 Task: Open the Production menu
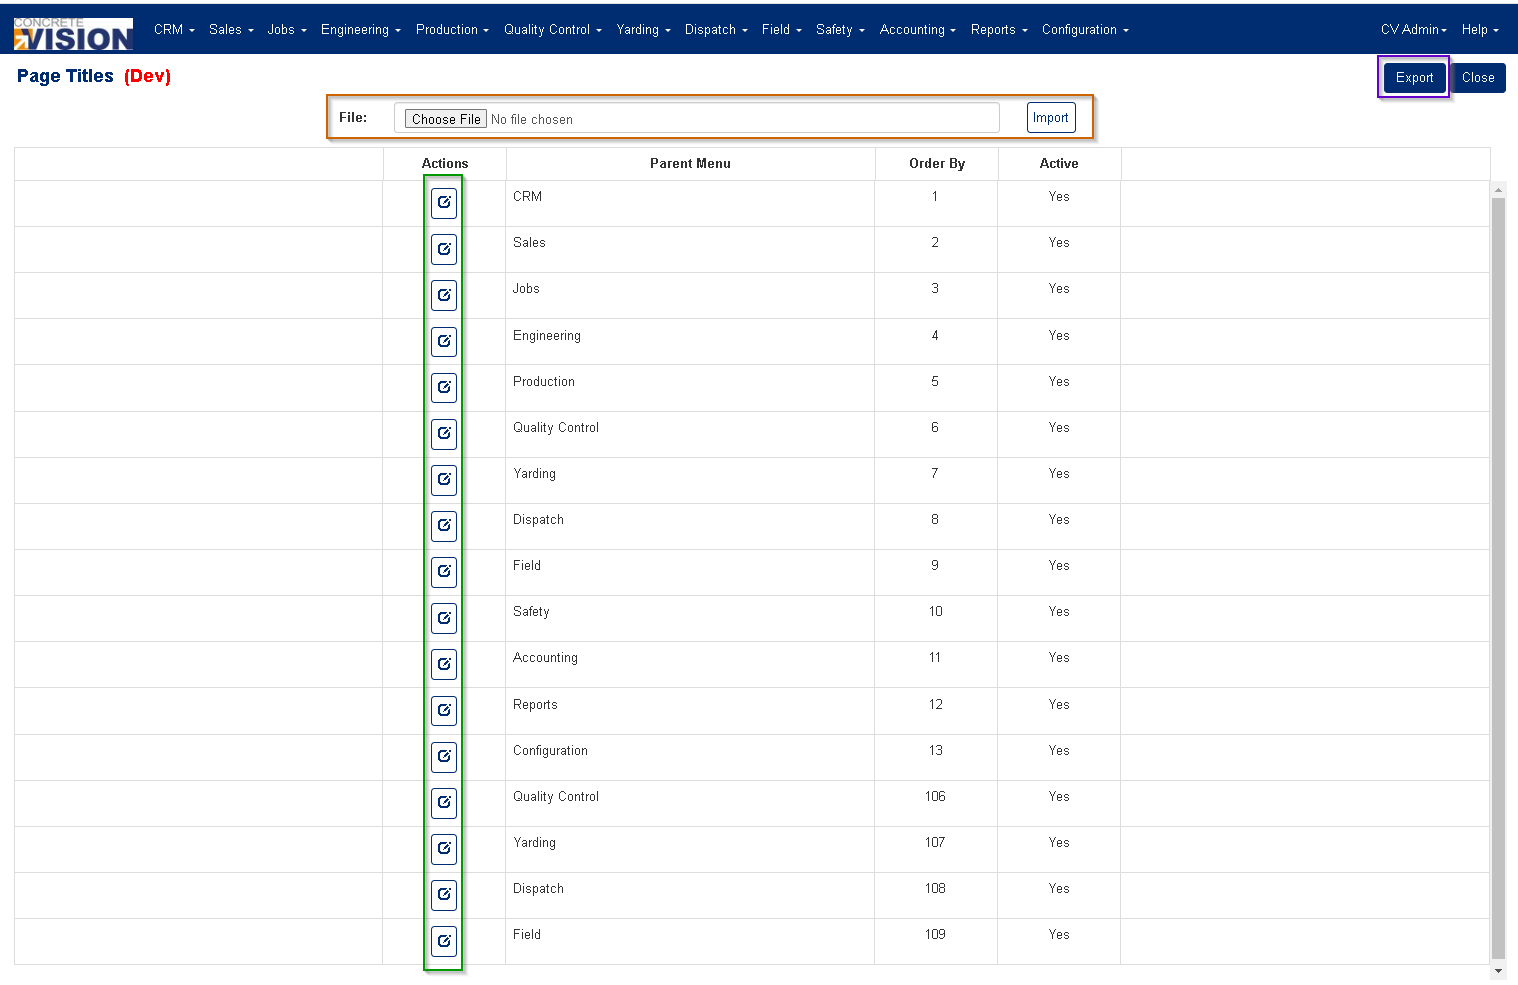click(452, 30)
